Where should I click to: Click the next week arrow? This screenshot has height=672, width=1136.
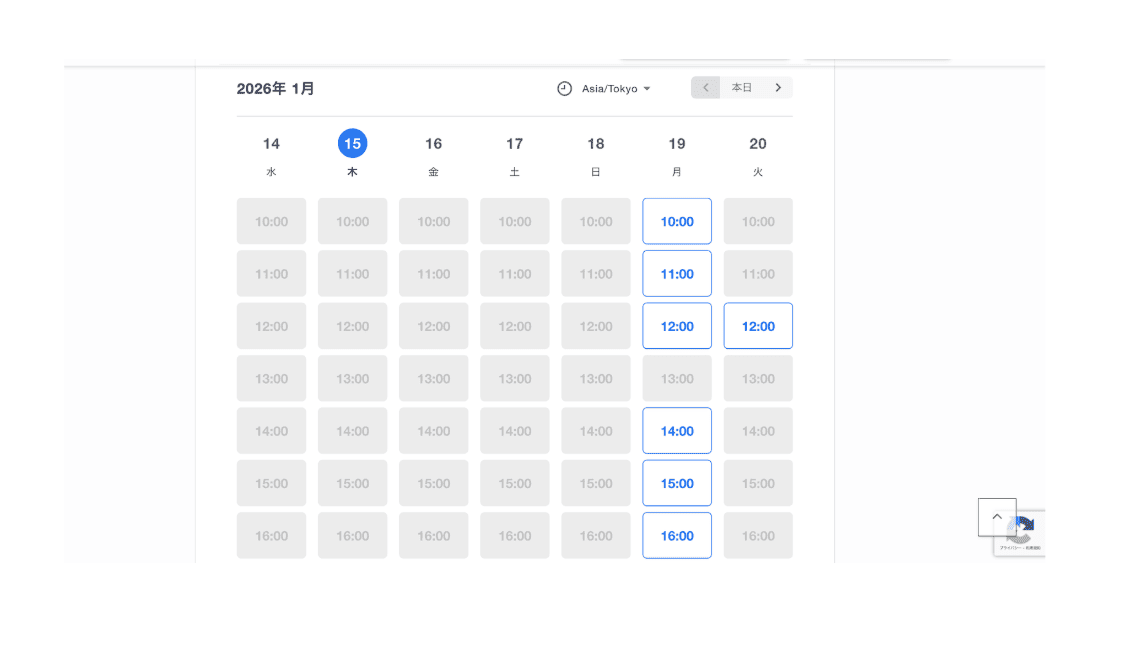[778, 88]
